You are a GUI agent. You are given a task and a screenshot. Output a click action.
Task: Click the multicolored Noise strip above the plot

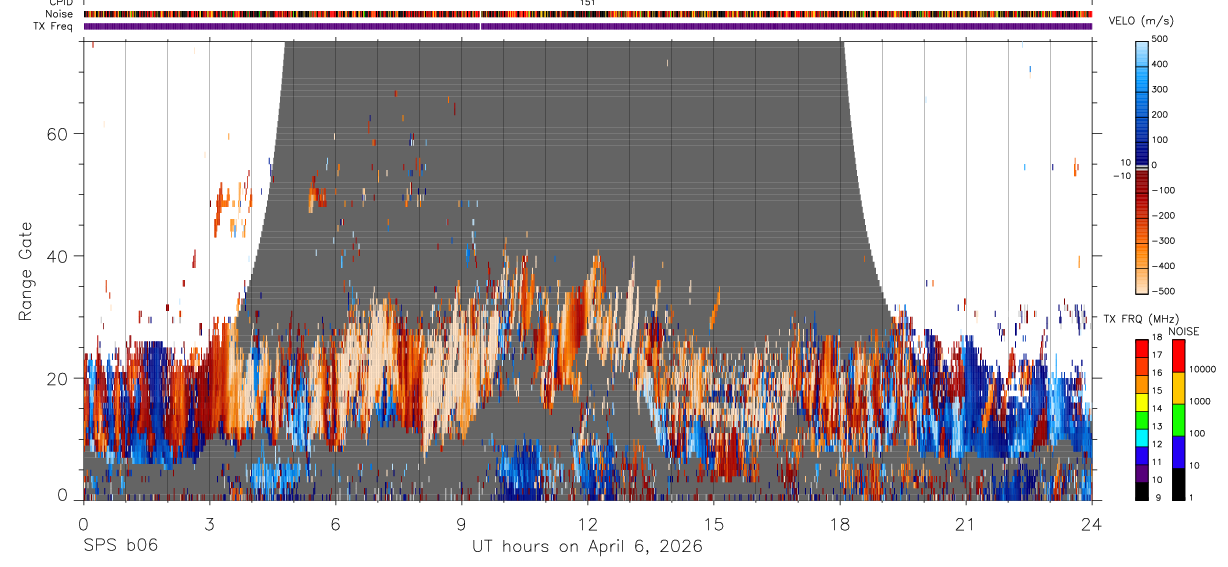click(588, 14)
